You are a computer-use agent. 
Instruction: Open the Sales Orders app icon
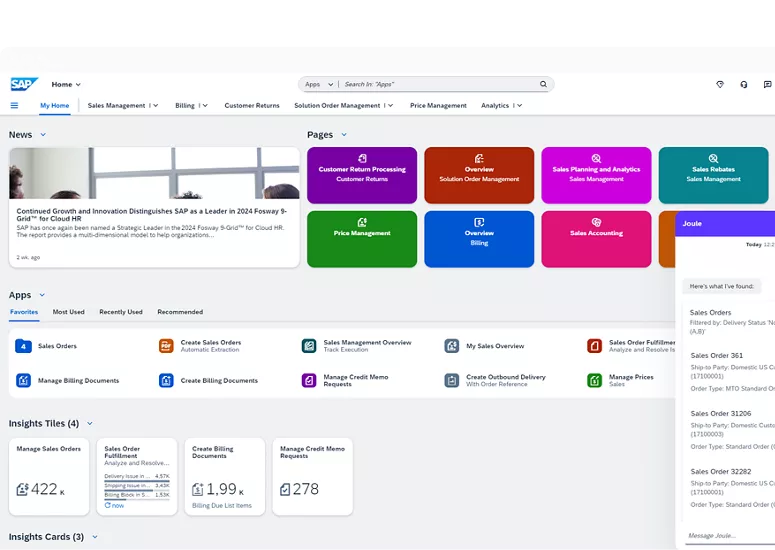pos(23,346)
